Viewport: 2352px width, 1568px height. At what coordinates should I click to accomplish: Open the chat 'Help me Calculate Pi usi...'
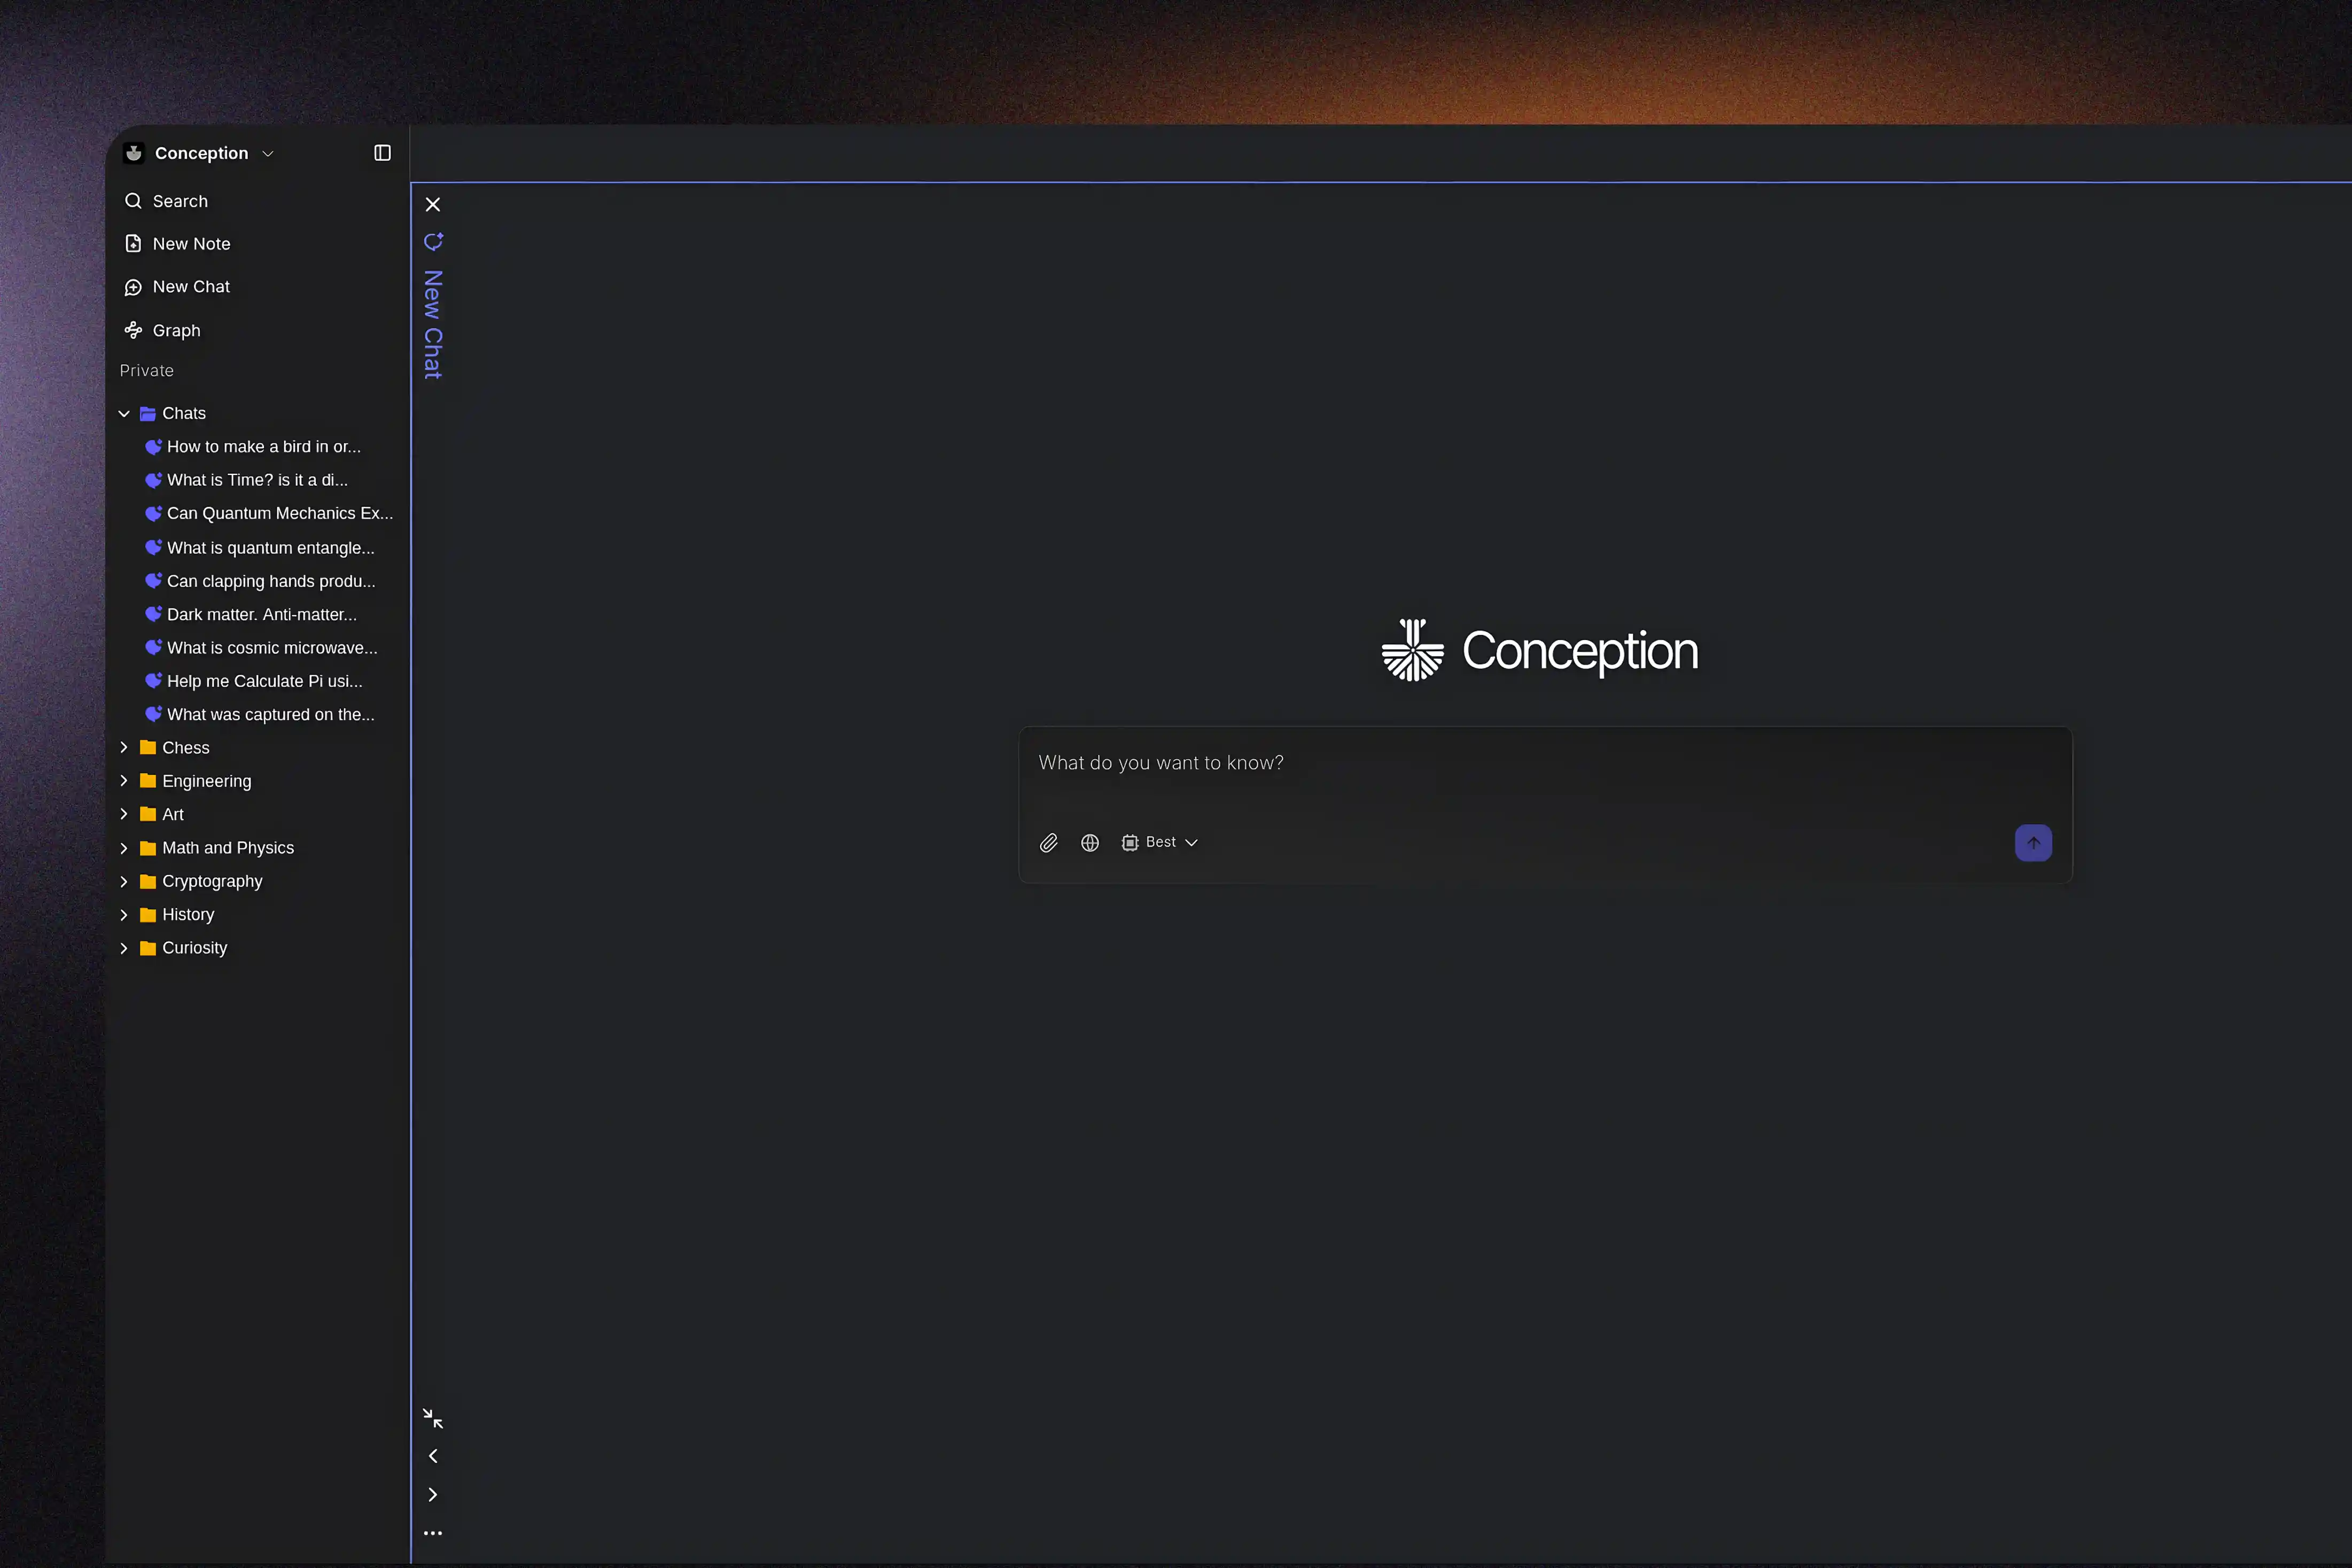pos(265,681)
